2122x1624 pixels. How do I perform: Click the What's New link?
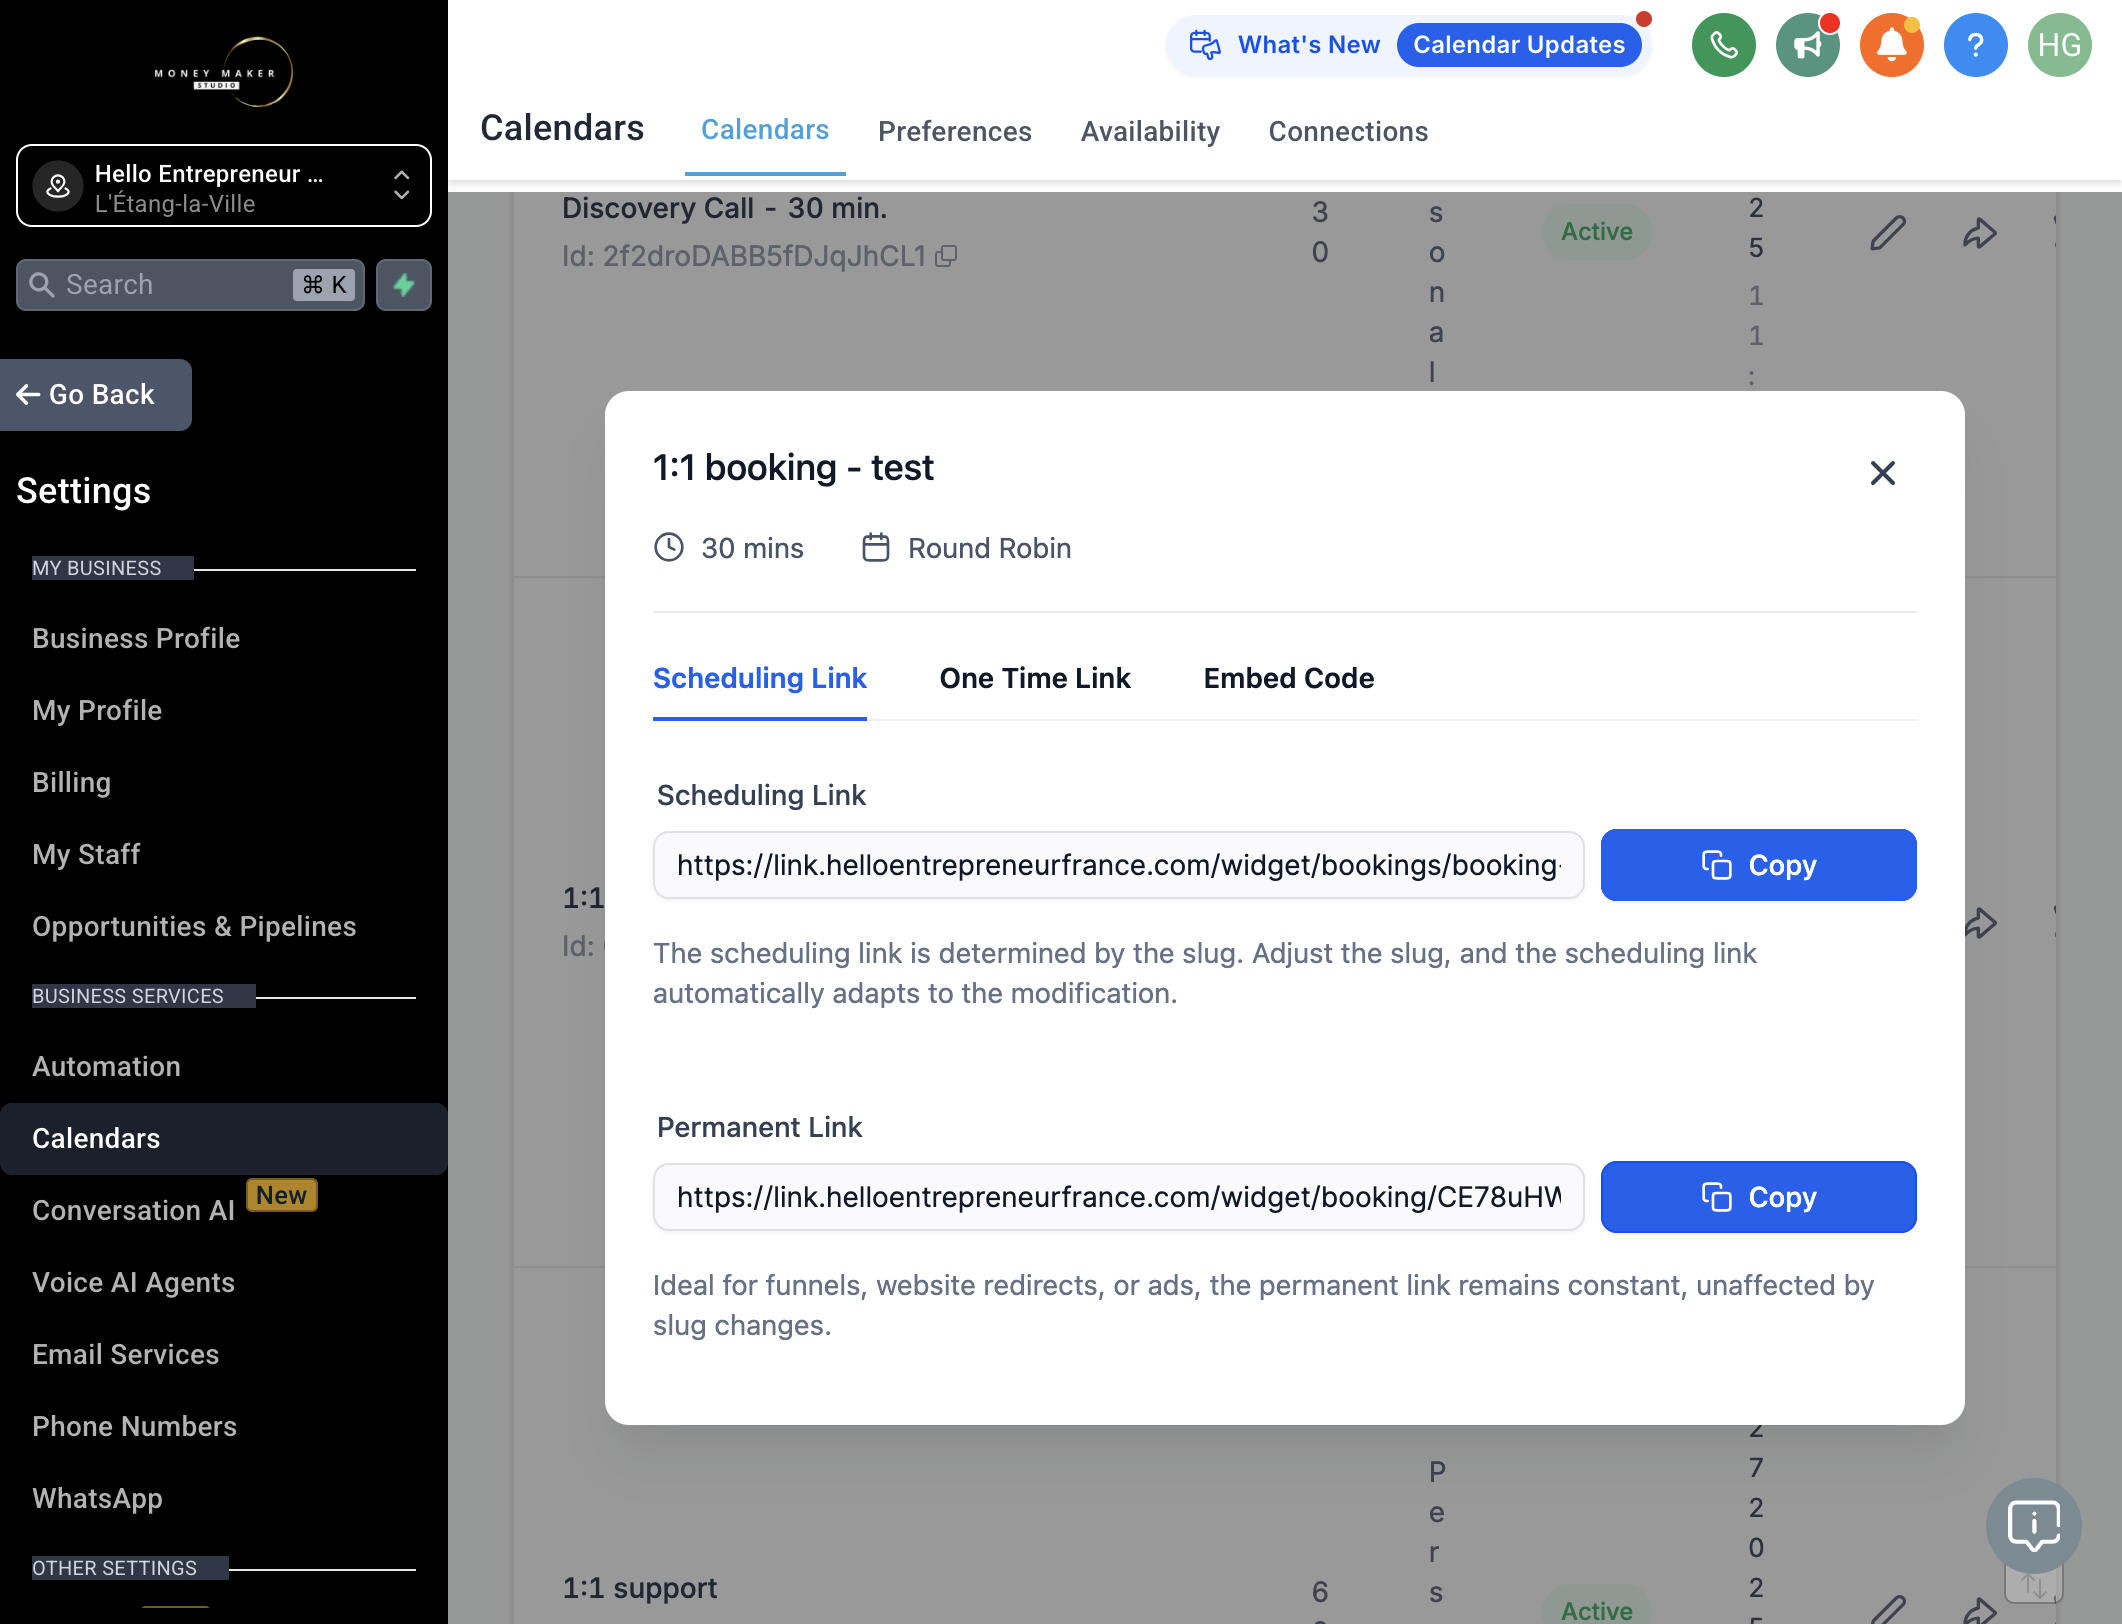pyautogui.click(x=1308, y=45)
